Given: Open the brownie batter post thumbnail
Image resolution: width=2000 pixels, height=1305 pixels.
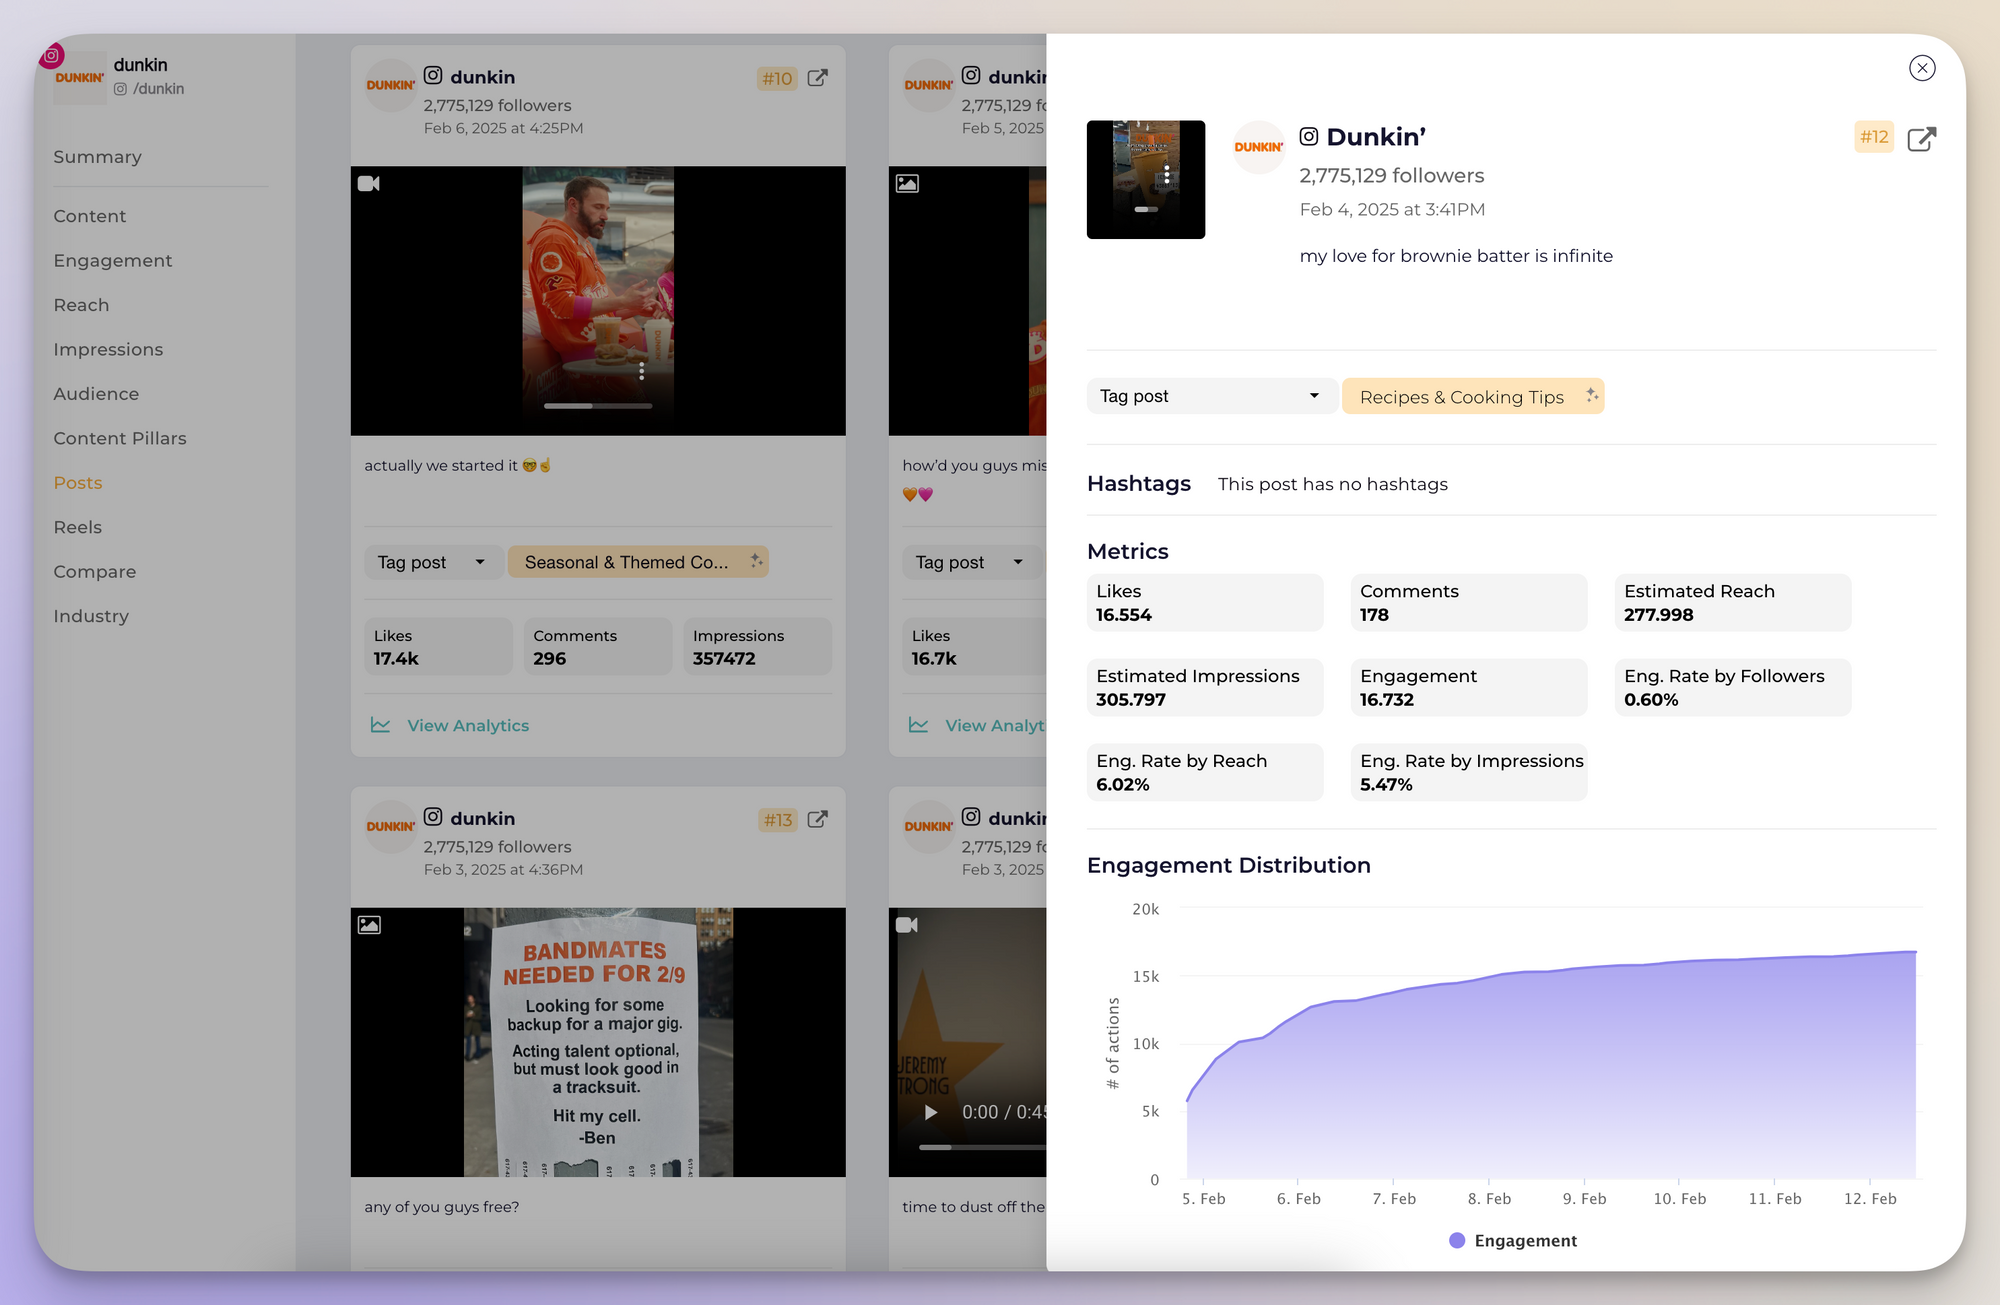Looking at the screenshot, I should [x=1146, y=179].
